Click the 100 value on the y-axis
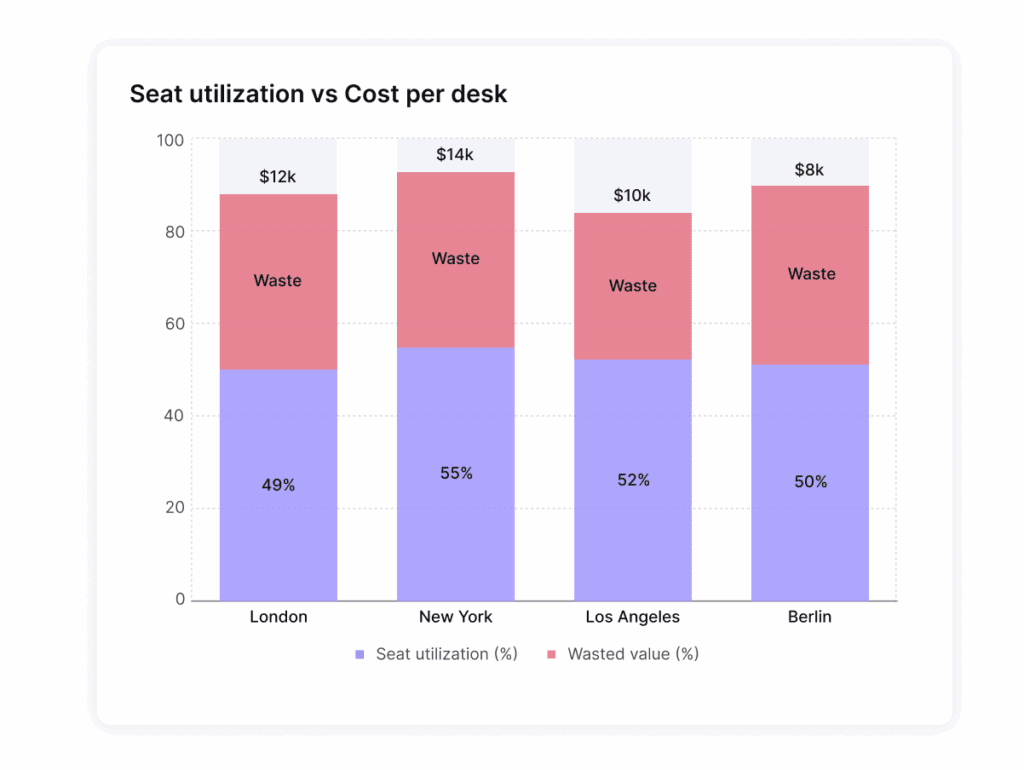Viewport: 1024px width, 770px height. point(171,140)
